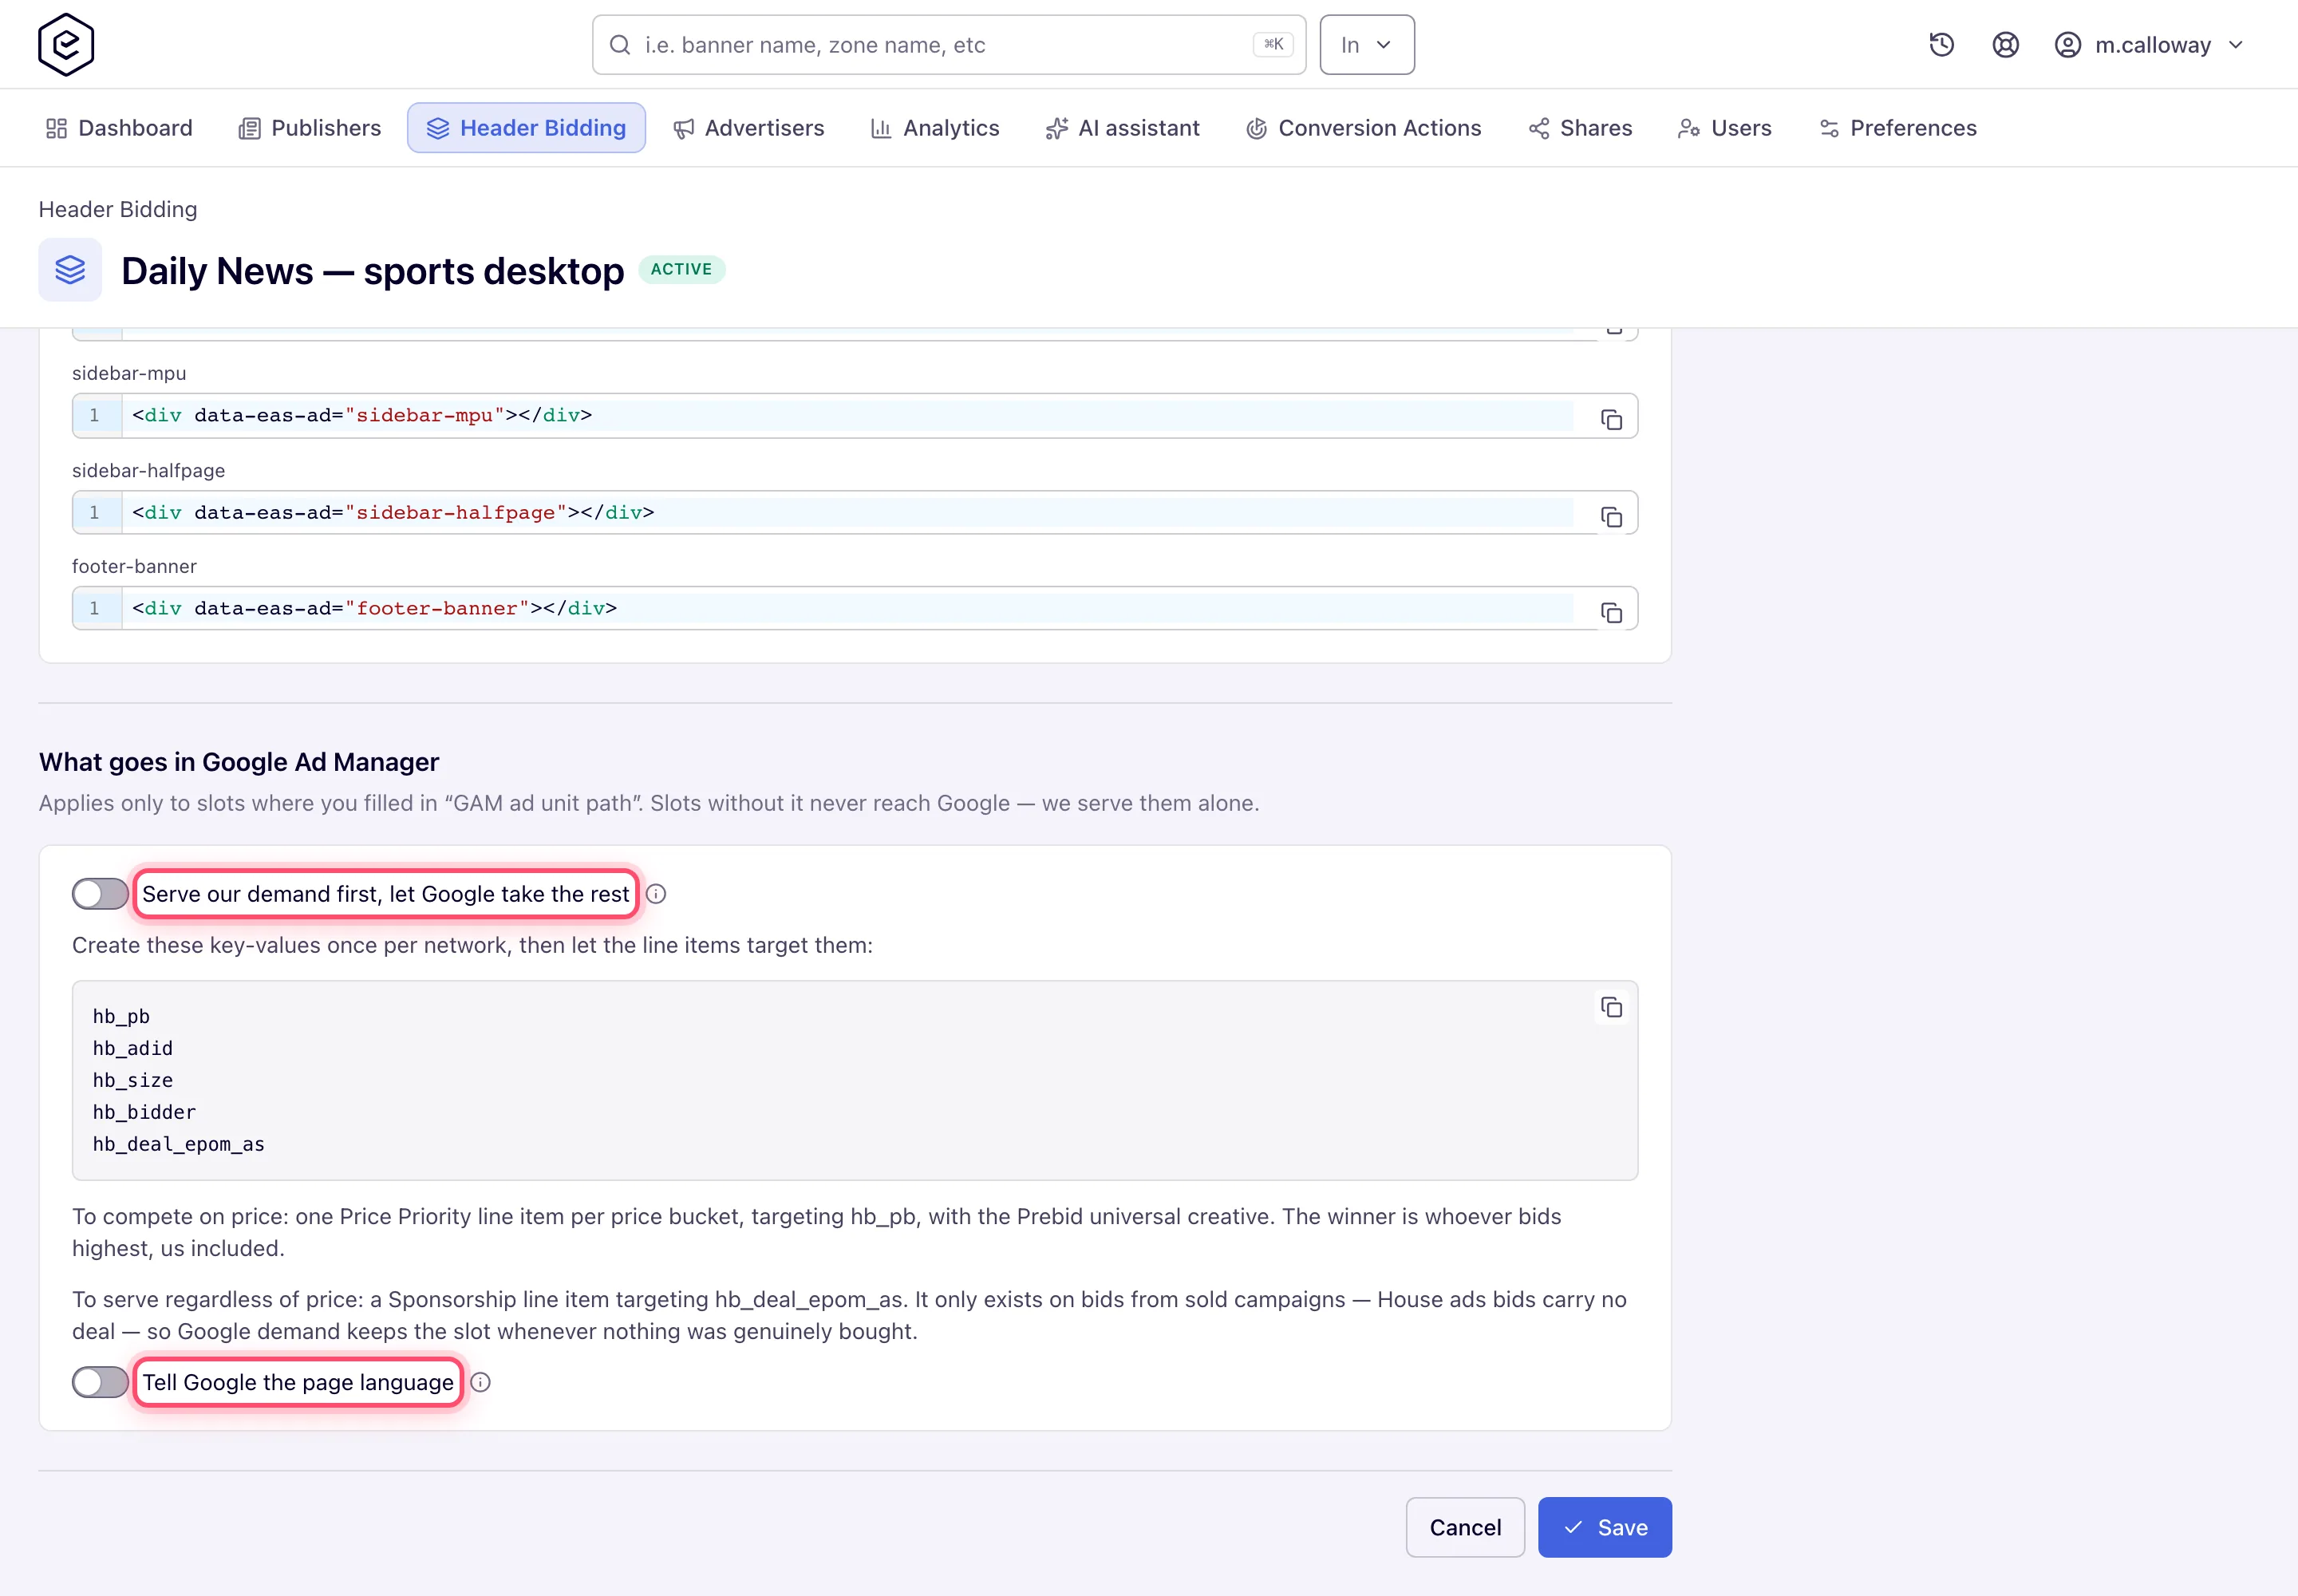Show info for Serve our demand first
This screenshot has width=2298, height=1596.
[656, 894]
